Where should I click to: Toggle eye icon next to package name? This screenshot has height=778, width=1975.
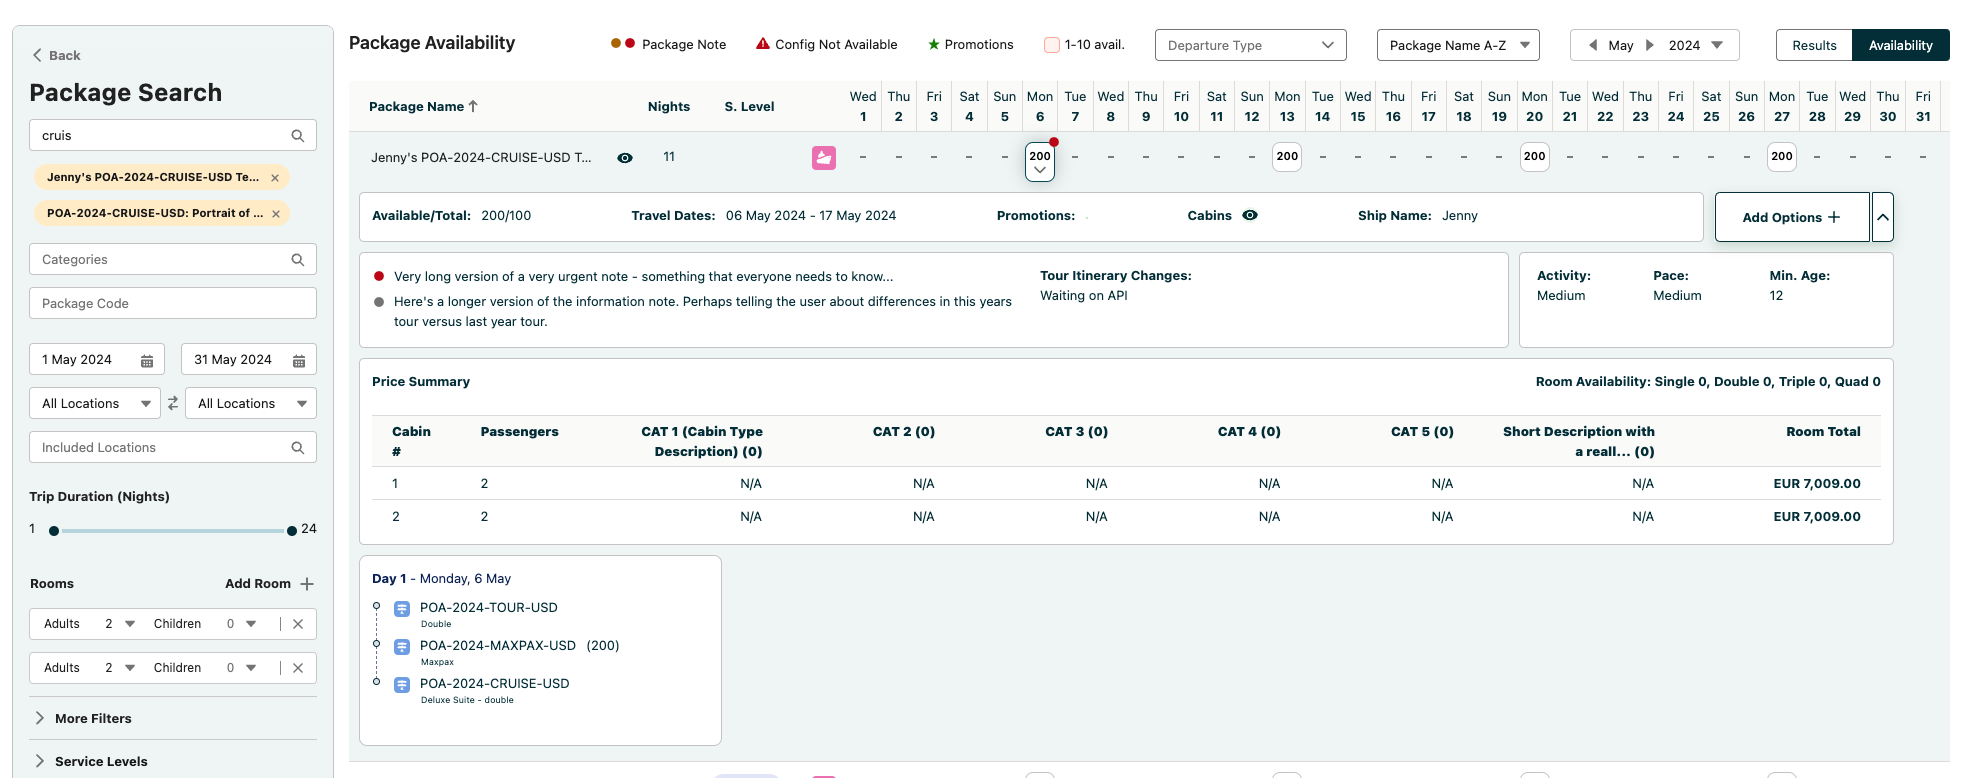(625, 158)
